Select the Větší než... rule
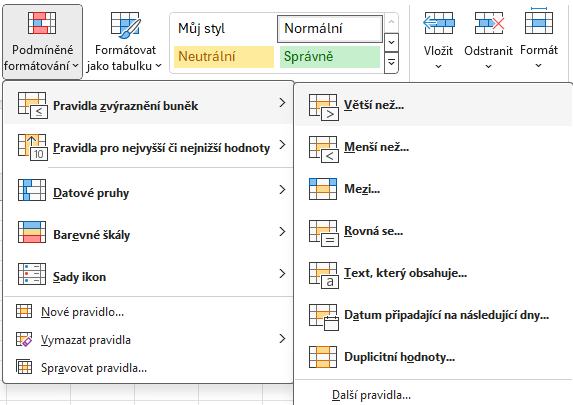 (433, 106)
